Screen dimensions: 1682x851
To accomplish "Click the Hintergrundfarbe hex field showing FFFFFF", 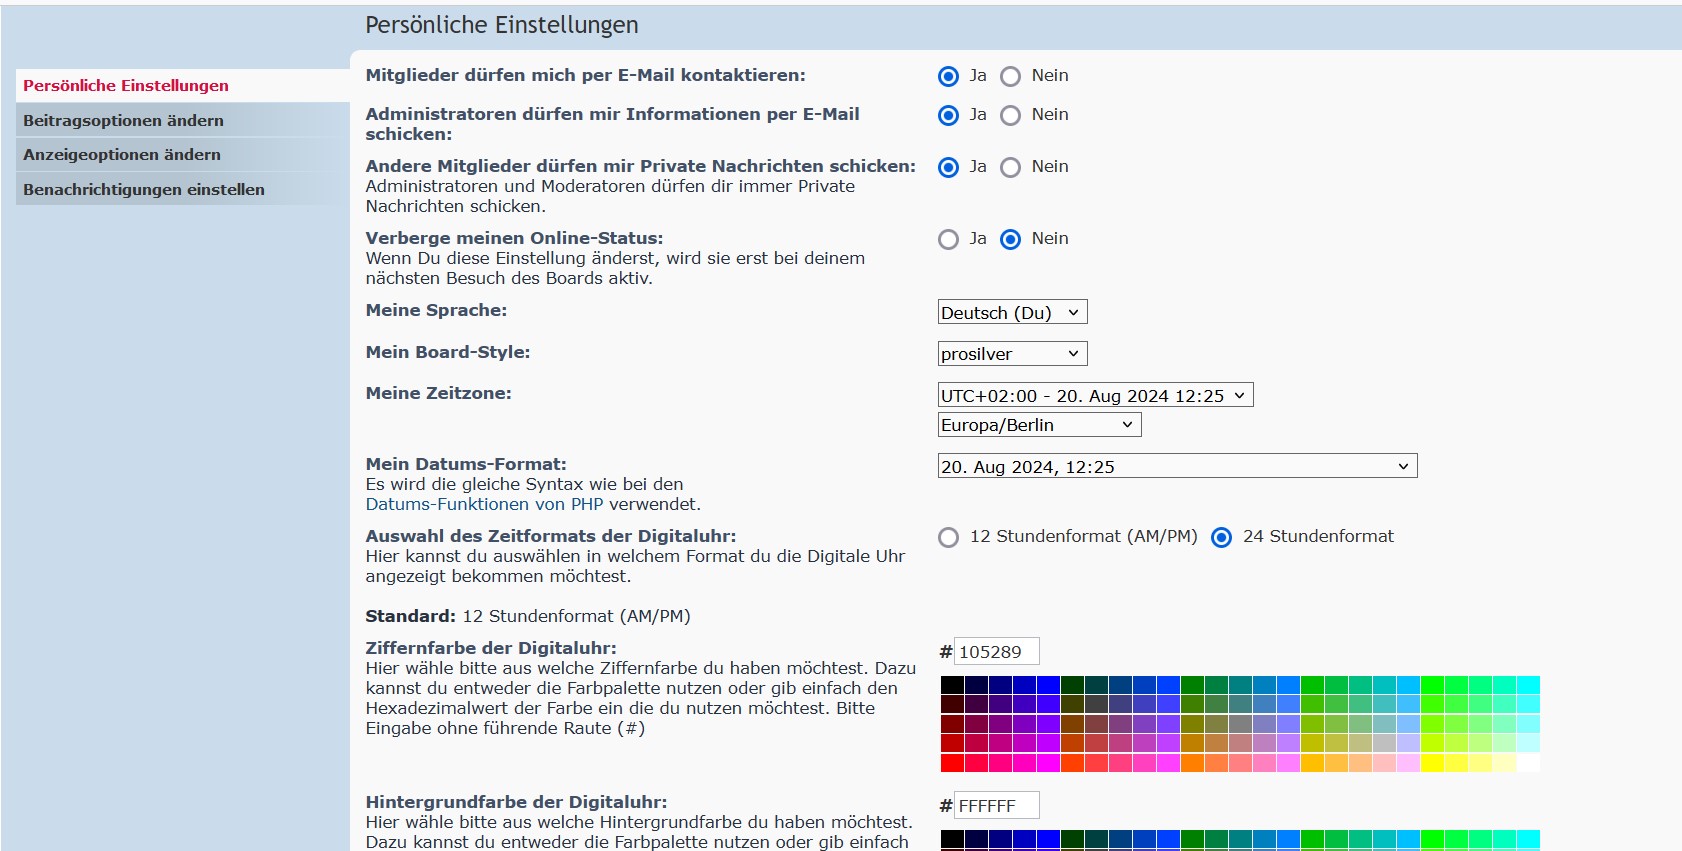I will [x=996, y=806].
